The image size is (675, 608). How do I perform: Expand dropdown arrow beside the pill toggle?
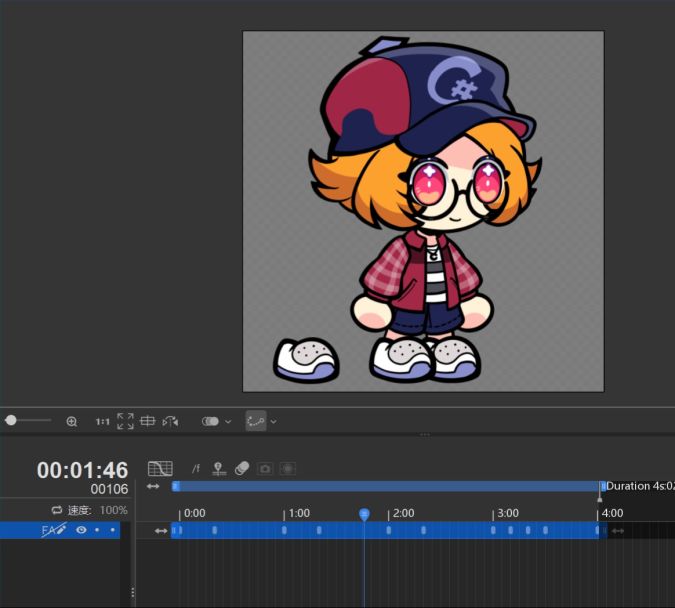coord(228,422)
